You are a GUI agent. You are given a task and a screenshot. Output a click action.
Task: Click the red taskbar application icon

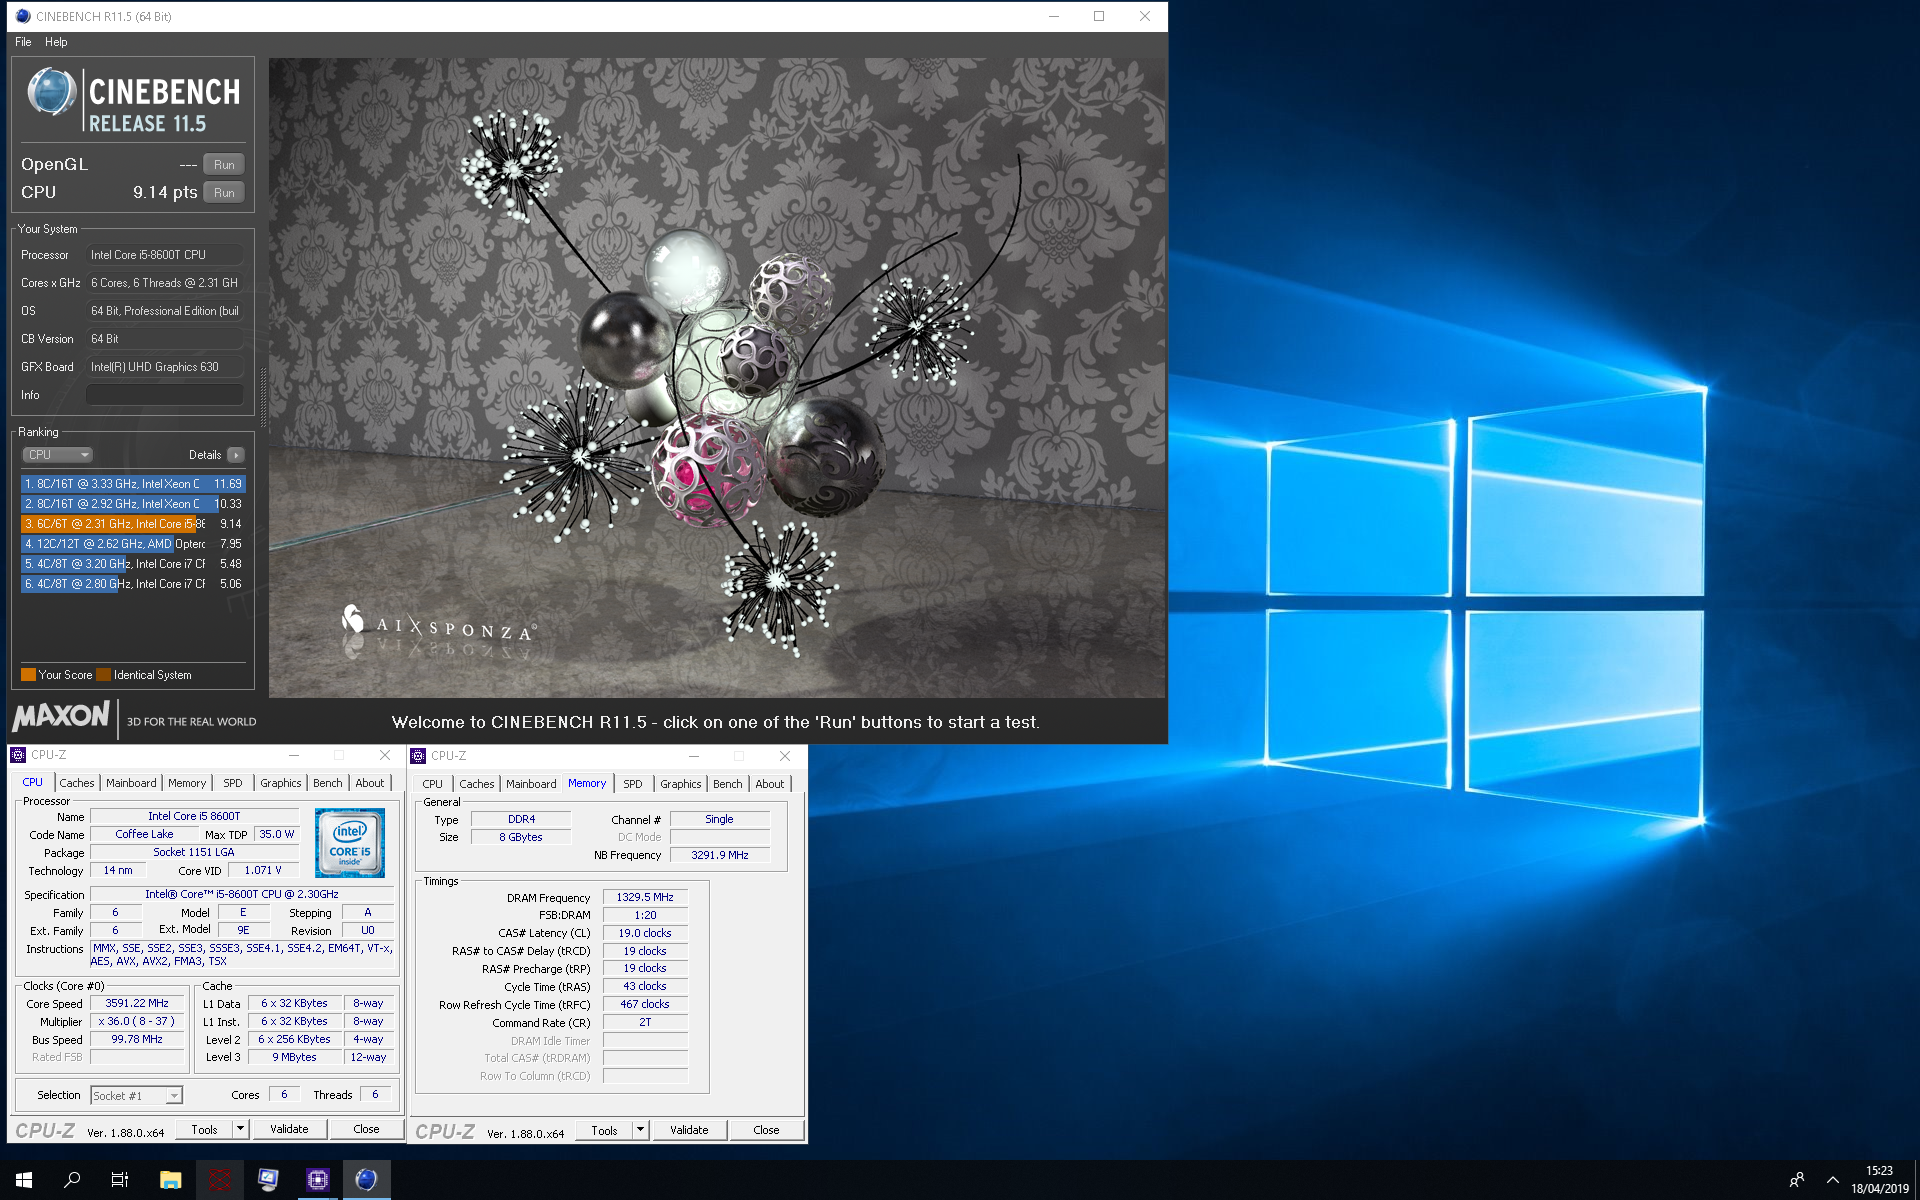click(x=219, y=1180)
